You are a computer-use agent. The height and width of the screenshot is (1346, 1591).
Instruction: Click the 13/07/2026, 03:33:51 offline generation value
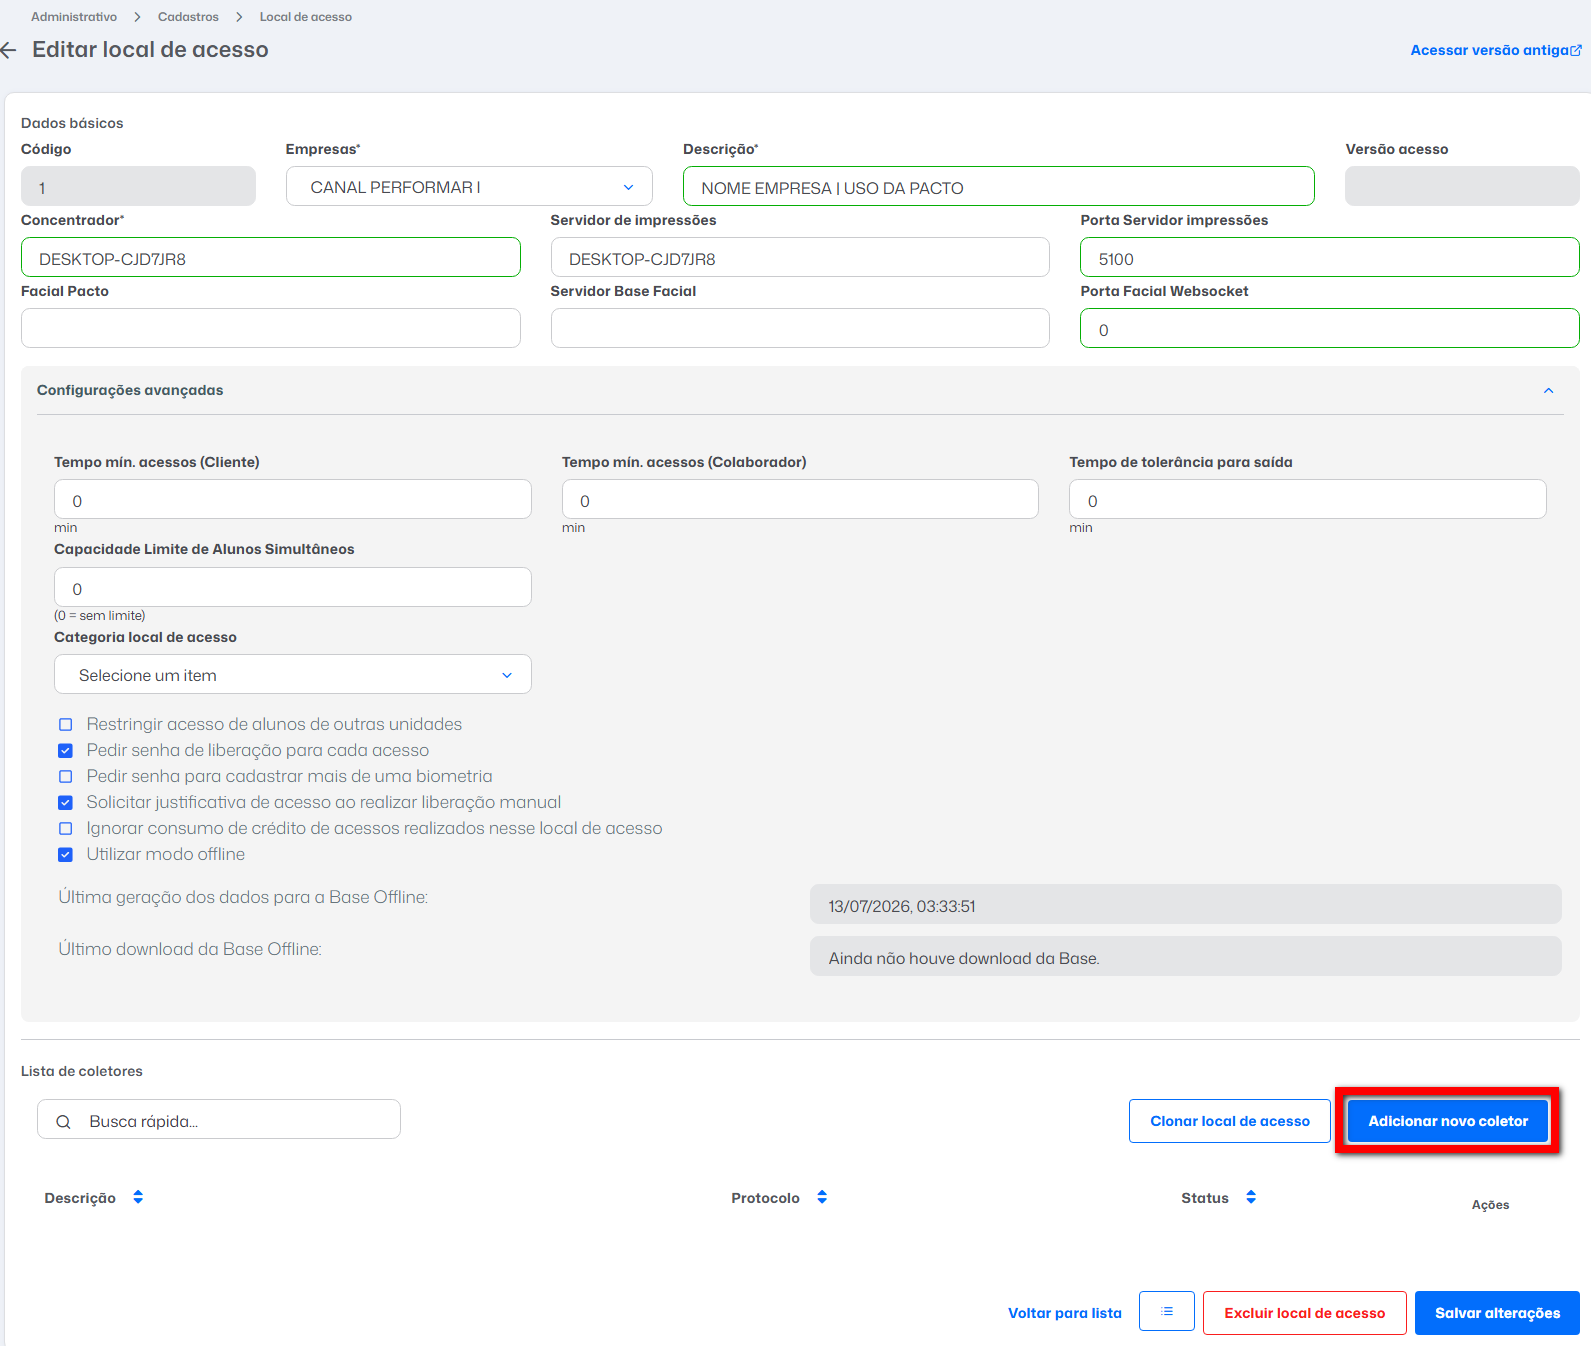pos(1186,905)
